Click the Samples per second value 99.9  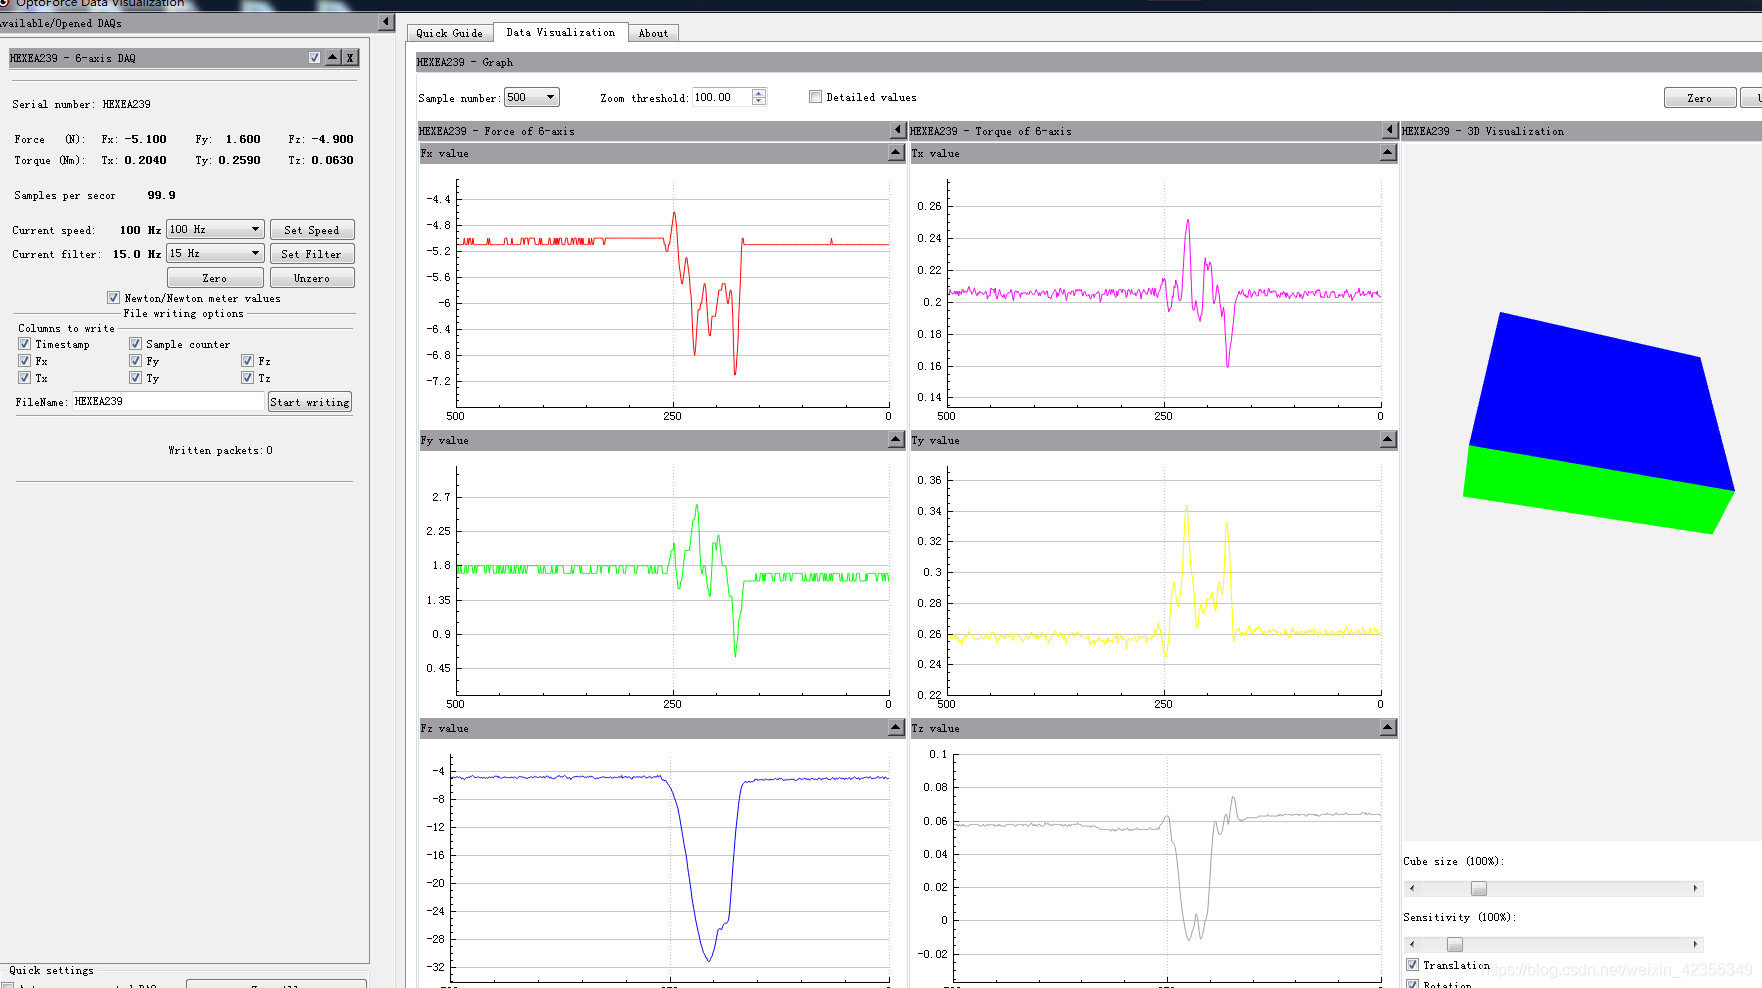161,195
